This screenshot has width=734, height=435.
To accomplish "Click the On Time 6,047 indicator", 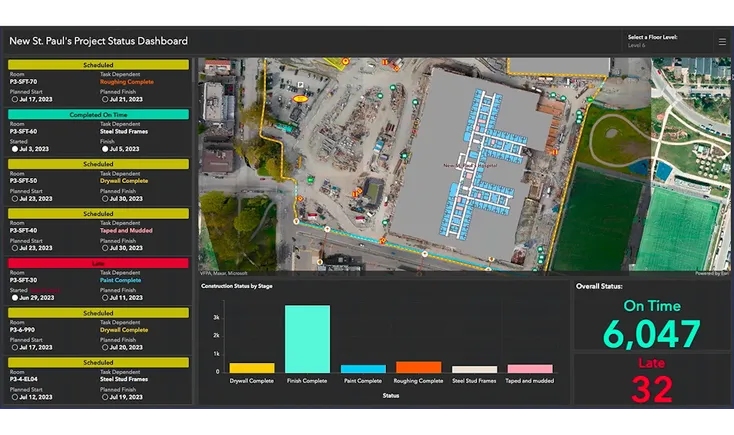I will tap(651, 326).
